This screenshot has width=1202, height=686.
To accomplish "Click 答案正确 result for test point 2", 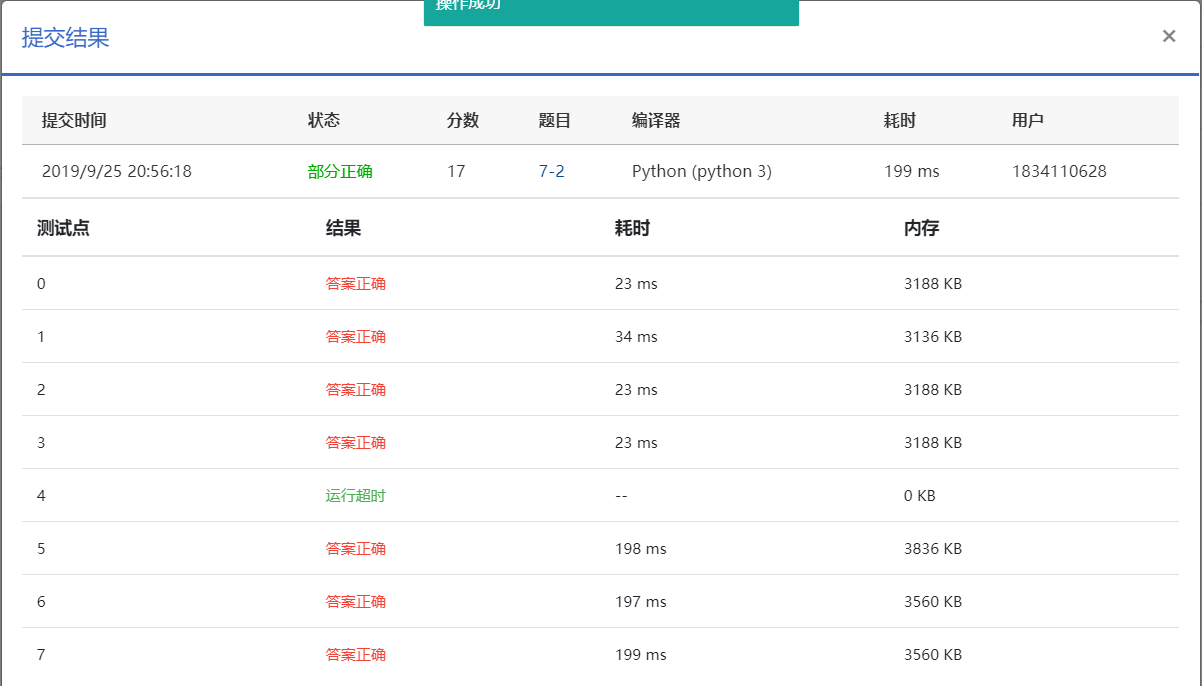I will tap(356, 389).
